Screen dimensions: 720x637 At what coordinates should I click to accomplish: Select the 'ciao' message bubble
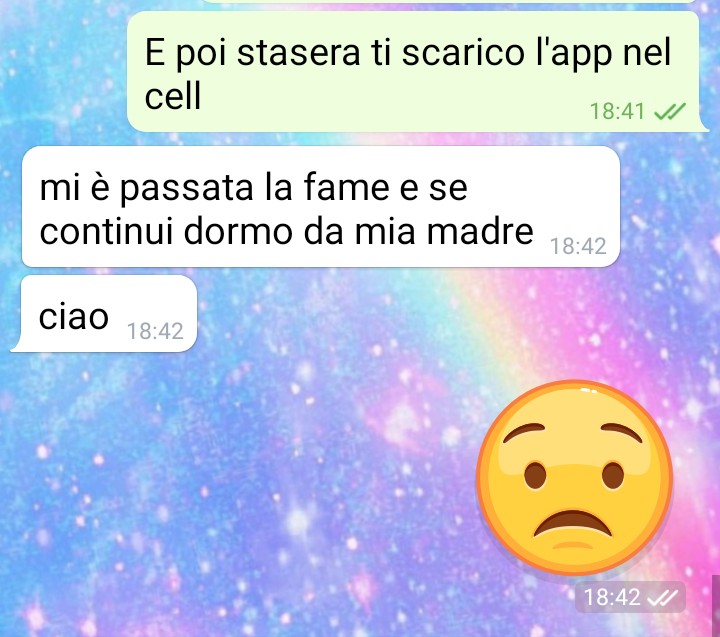pyautogui.click(x=105, y=314)
